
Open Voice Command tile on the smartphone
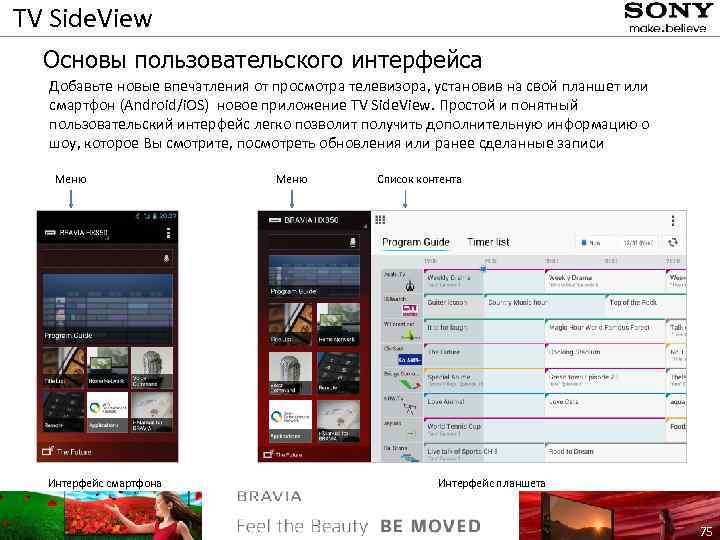(152, 367)
